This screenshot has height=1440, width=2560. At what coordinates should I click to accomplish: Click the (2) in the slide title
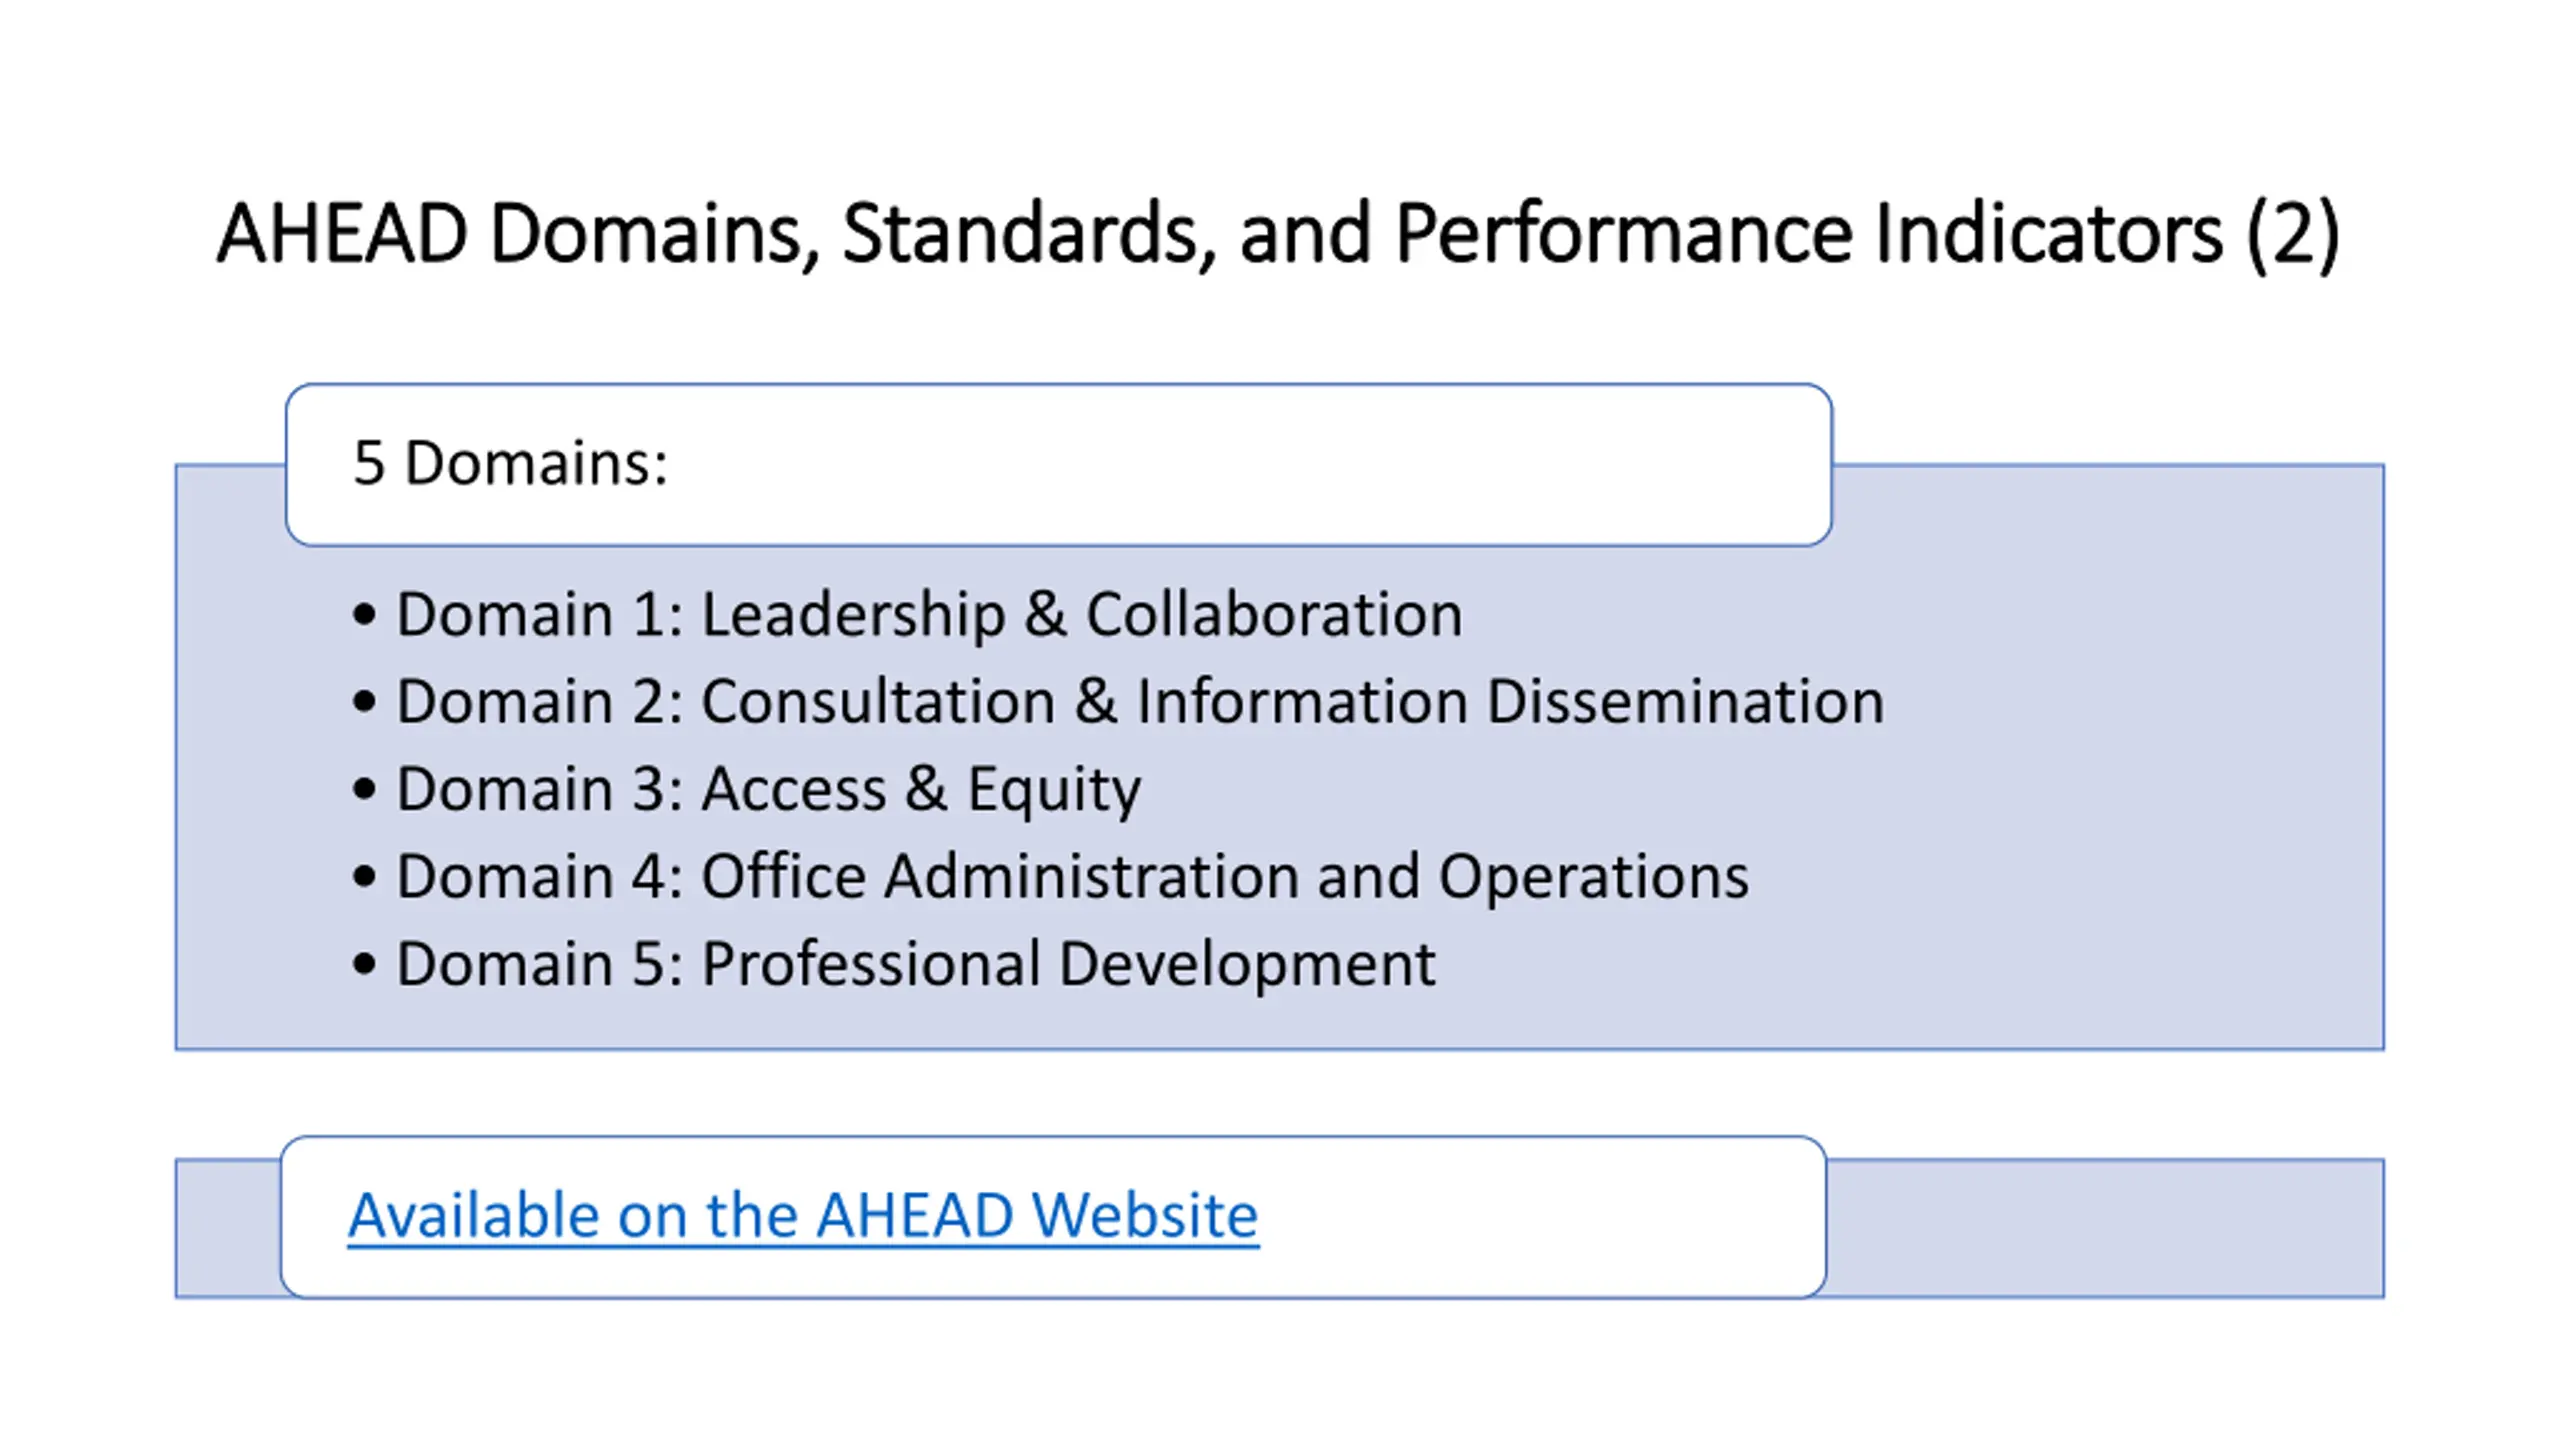point(2292,233)
